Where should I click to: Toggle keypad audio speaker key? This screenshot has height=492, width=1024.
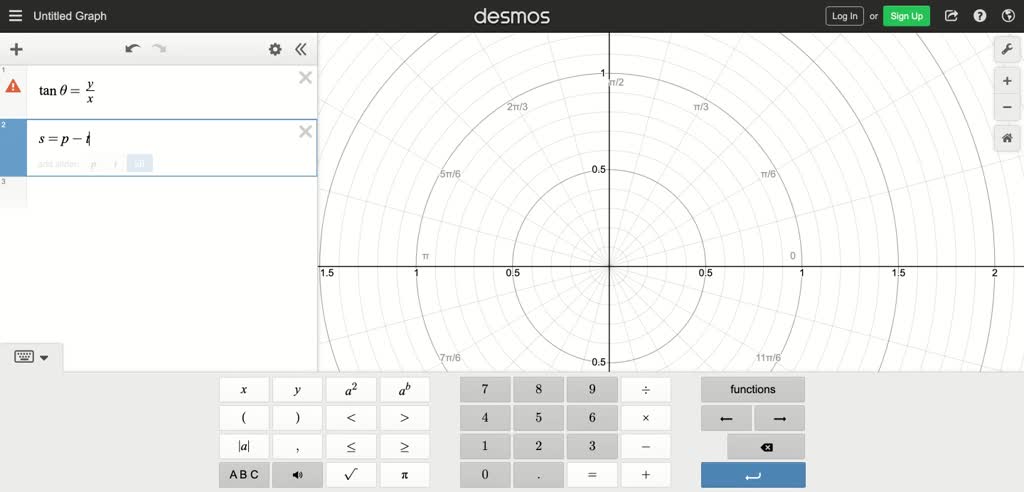tap(297, 475)
